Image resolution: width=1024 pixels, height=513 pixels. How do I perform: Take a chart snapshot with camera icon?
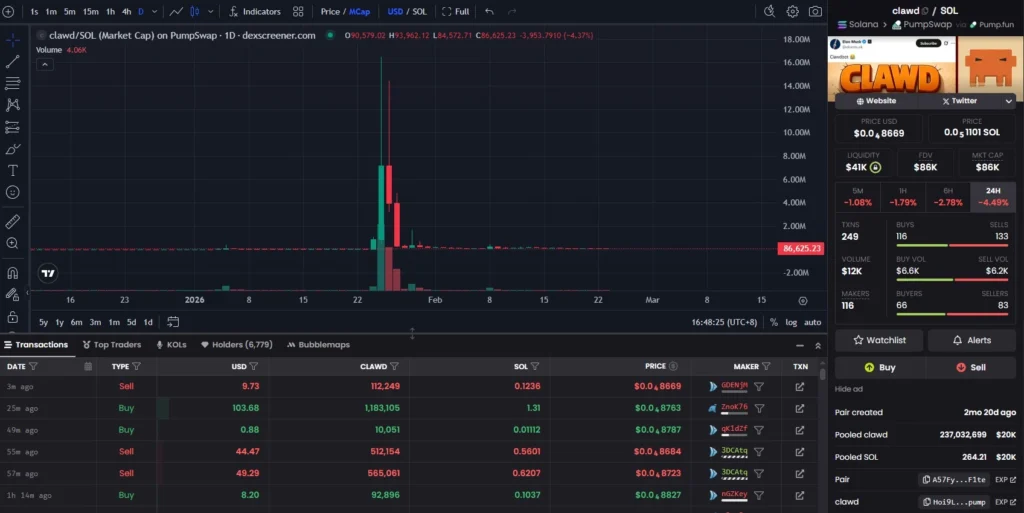(815, 11)
